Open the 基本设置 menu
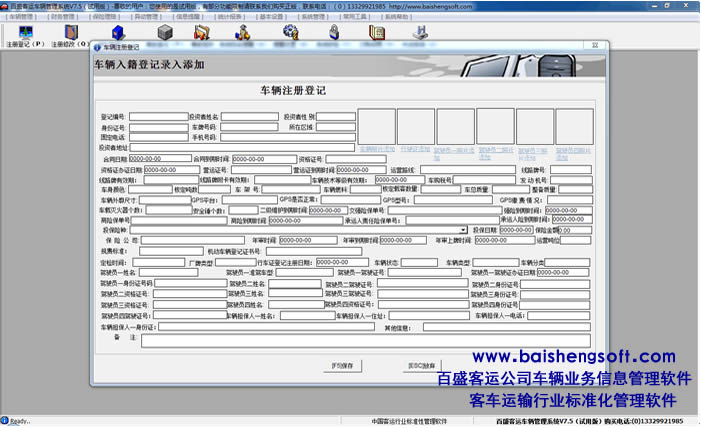 pos(271,17)
